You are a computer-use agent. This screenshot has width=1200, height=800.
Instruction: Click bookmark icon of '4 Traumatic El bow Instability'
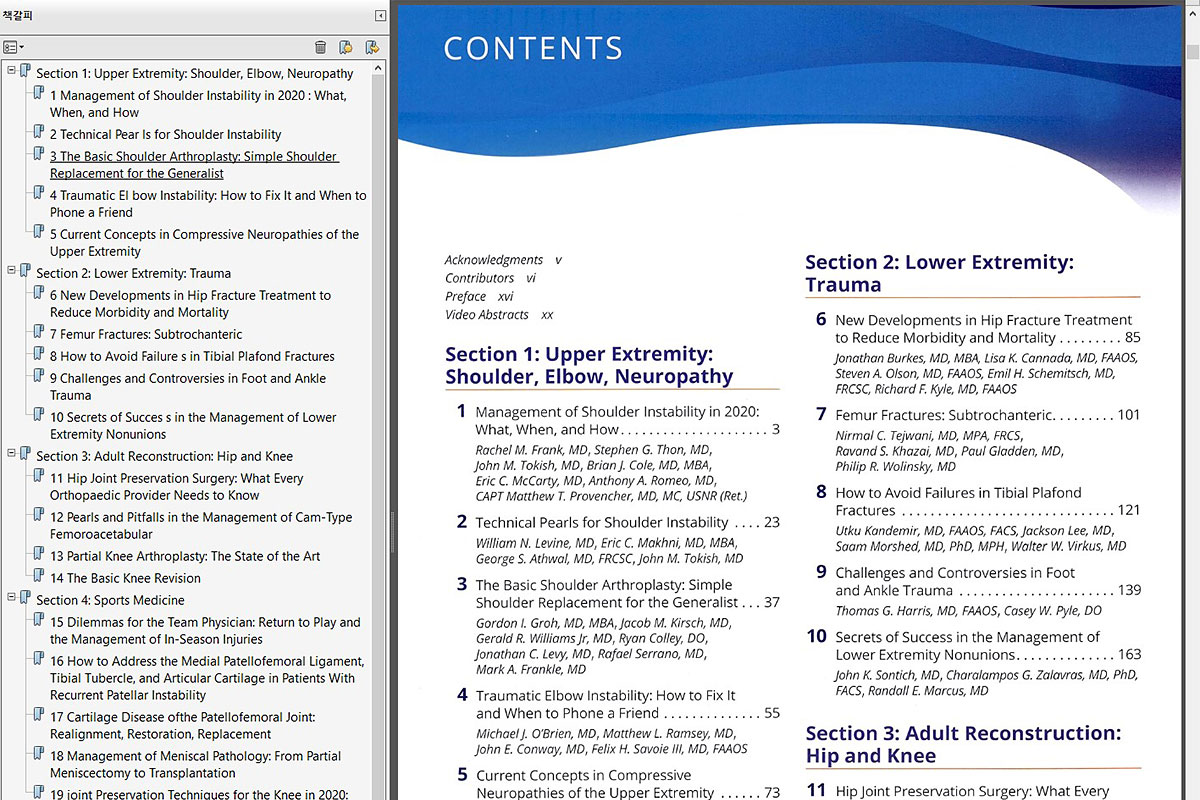point(39,193)
